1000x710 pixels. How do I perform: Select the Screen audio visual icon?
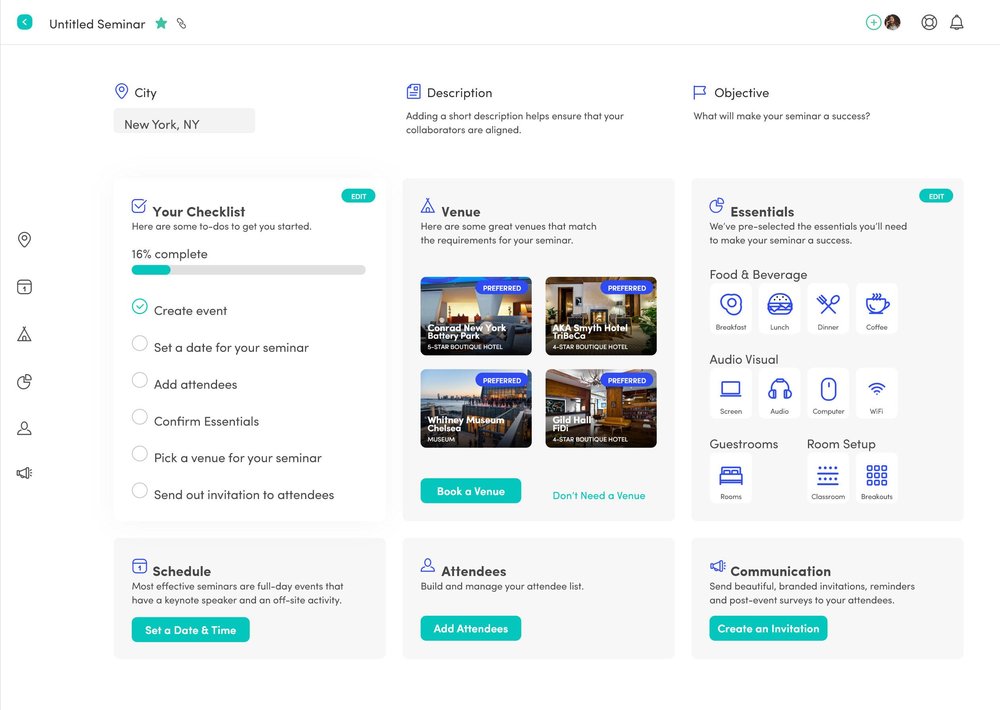click(731, 393)
